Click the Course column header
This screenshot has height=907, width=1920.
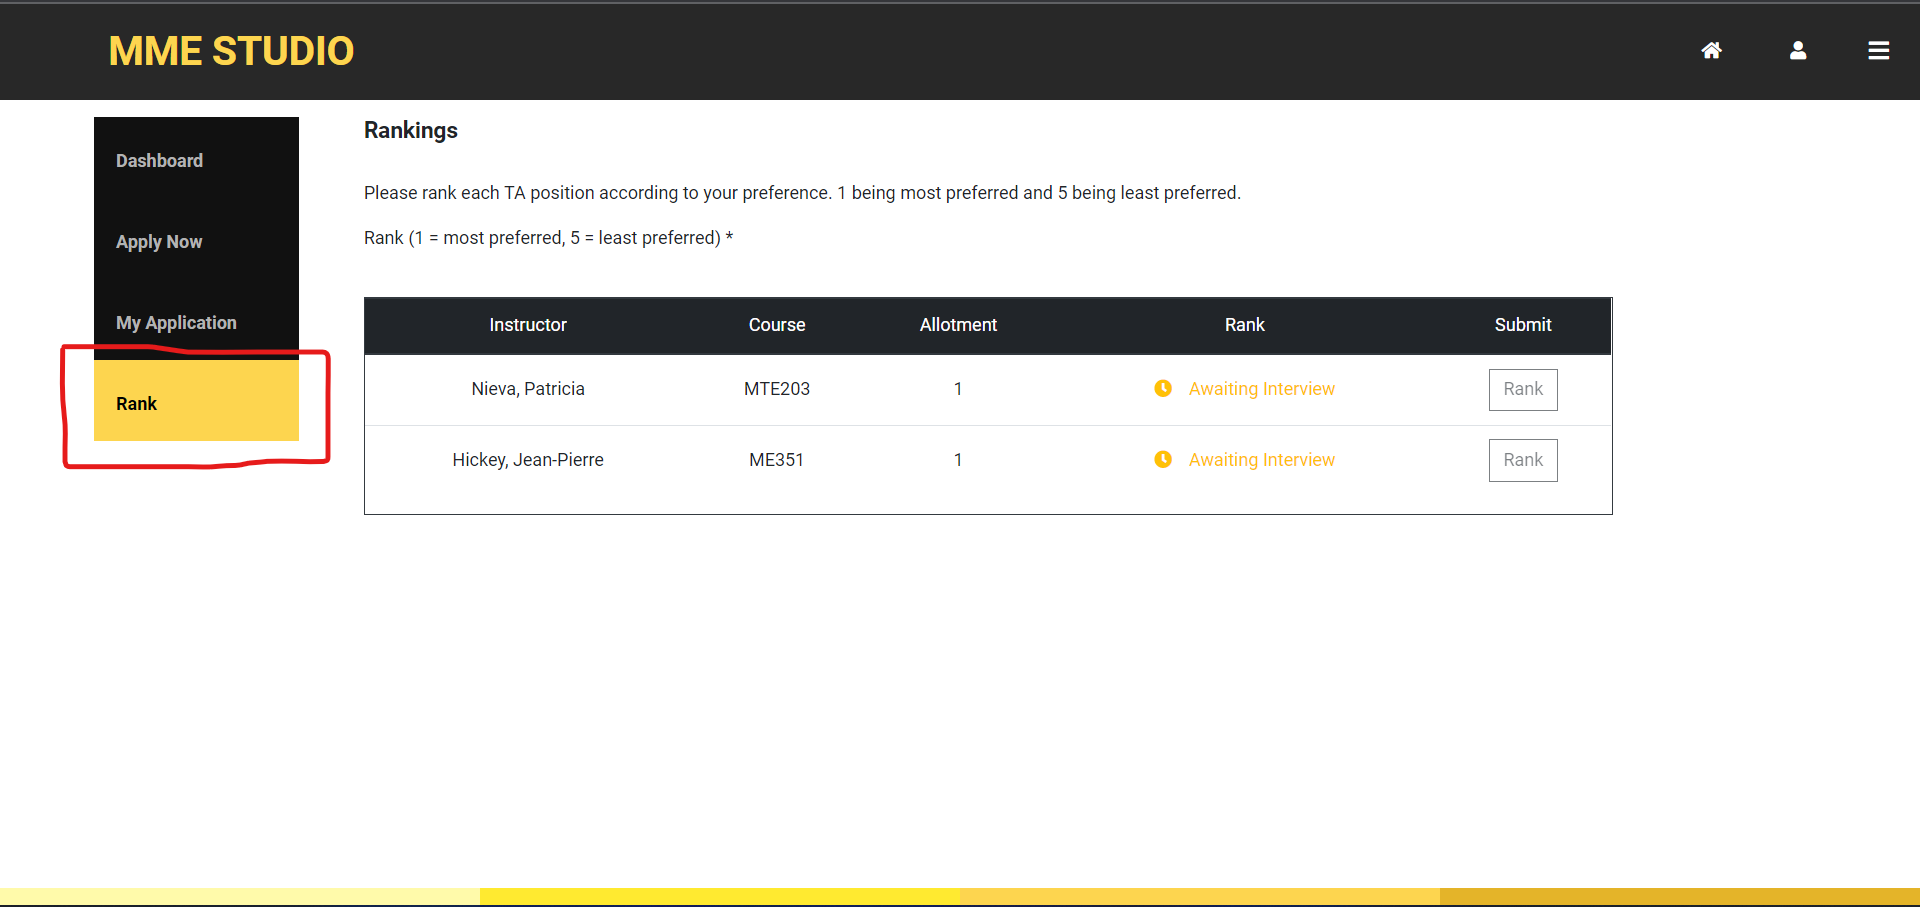click(x=776, y=325)
